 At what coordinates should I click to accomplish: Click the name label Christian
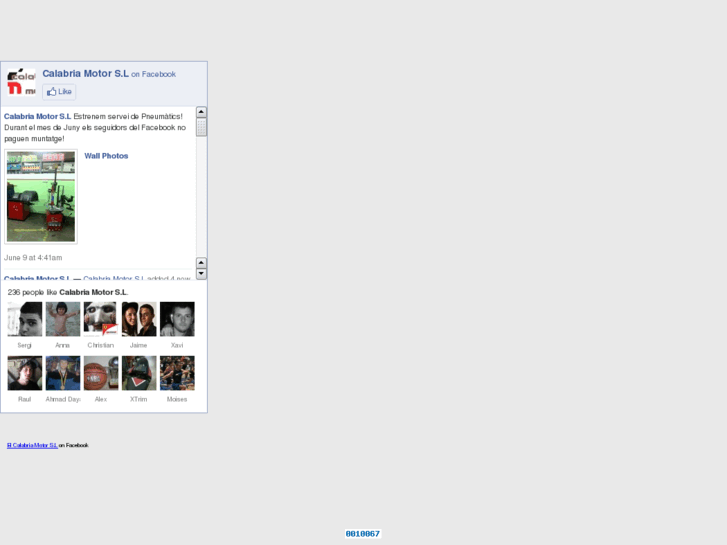pos(101,346)
